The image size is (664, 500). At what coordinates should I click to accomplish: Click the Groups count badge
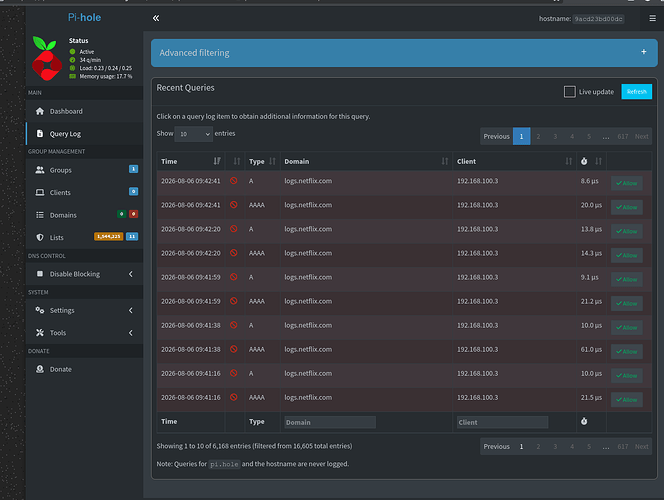point(133,169)
